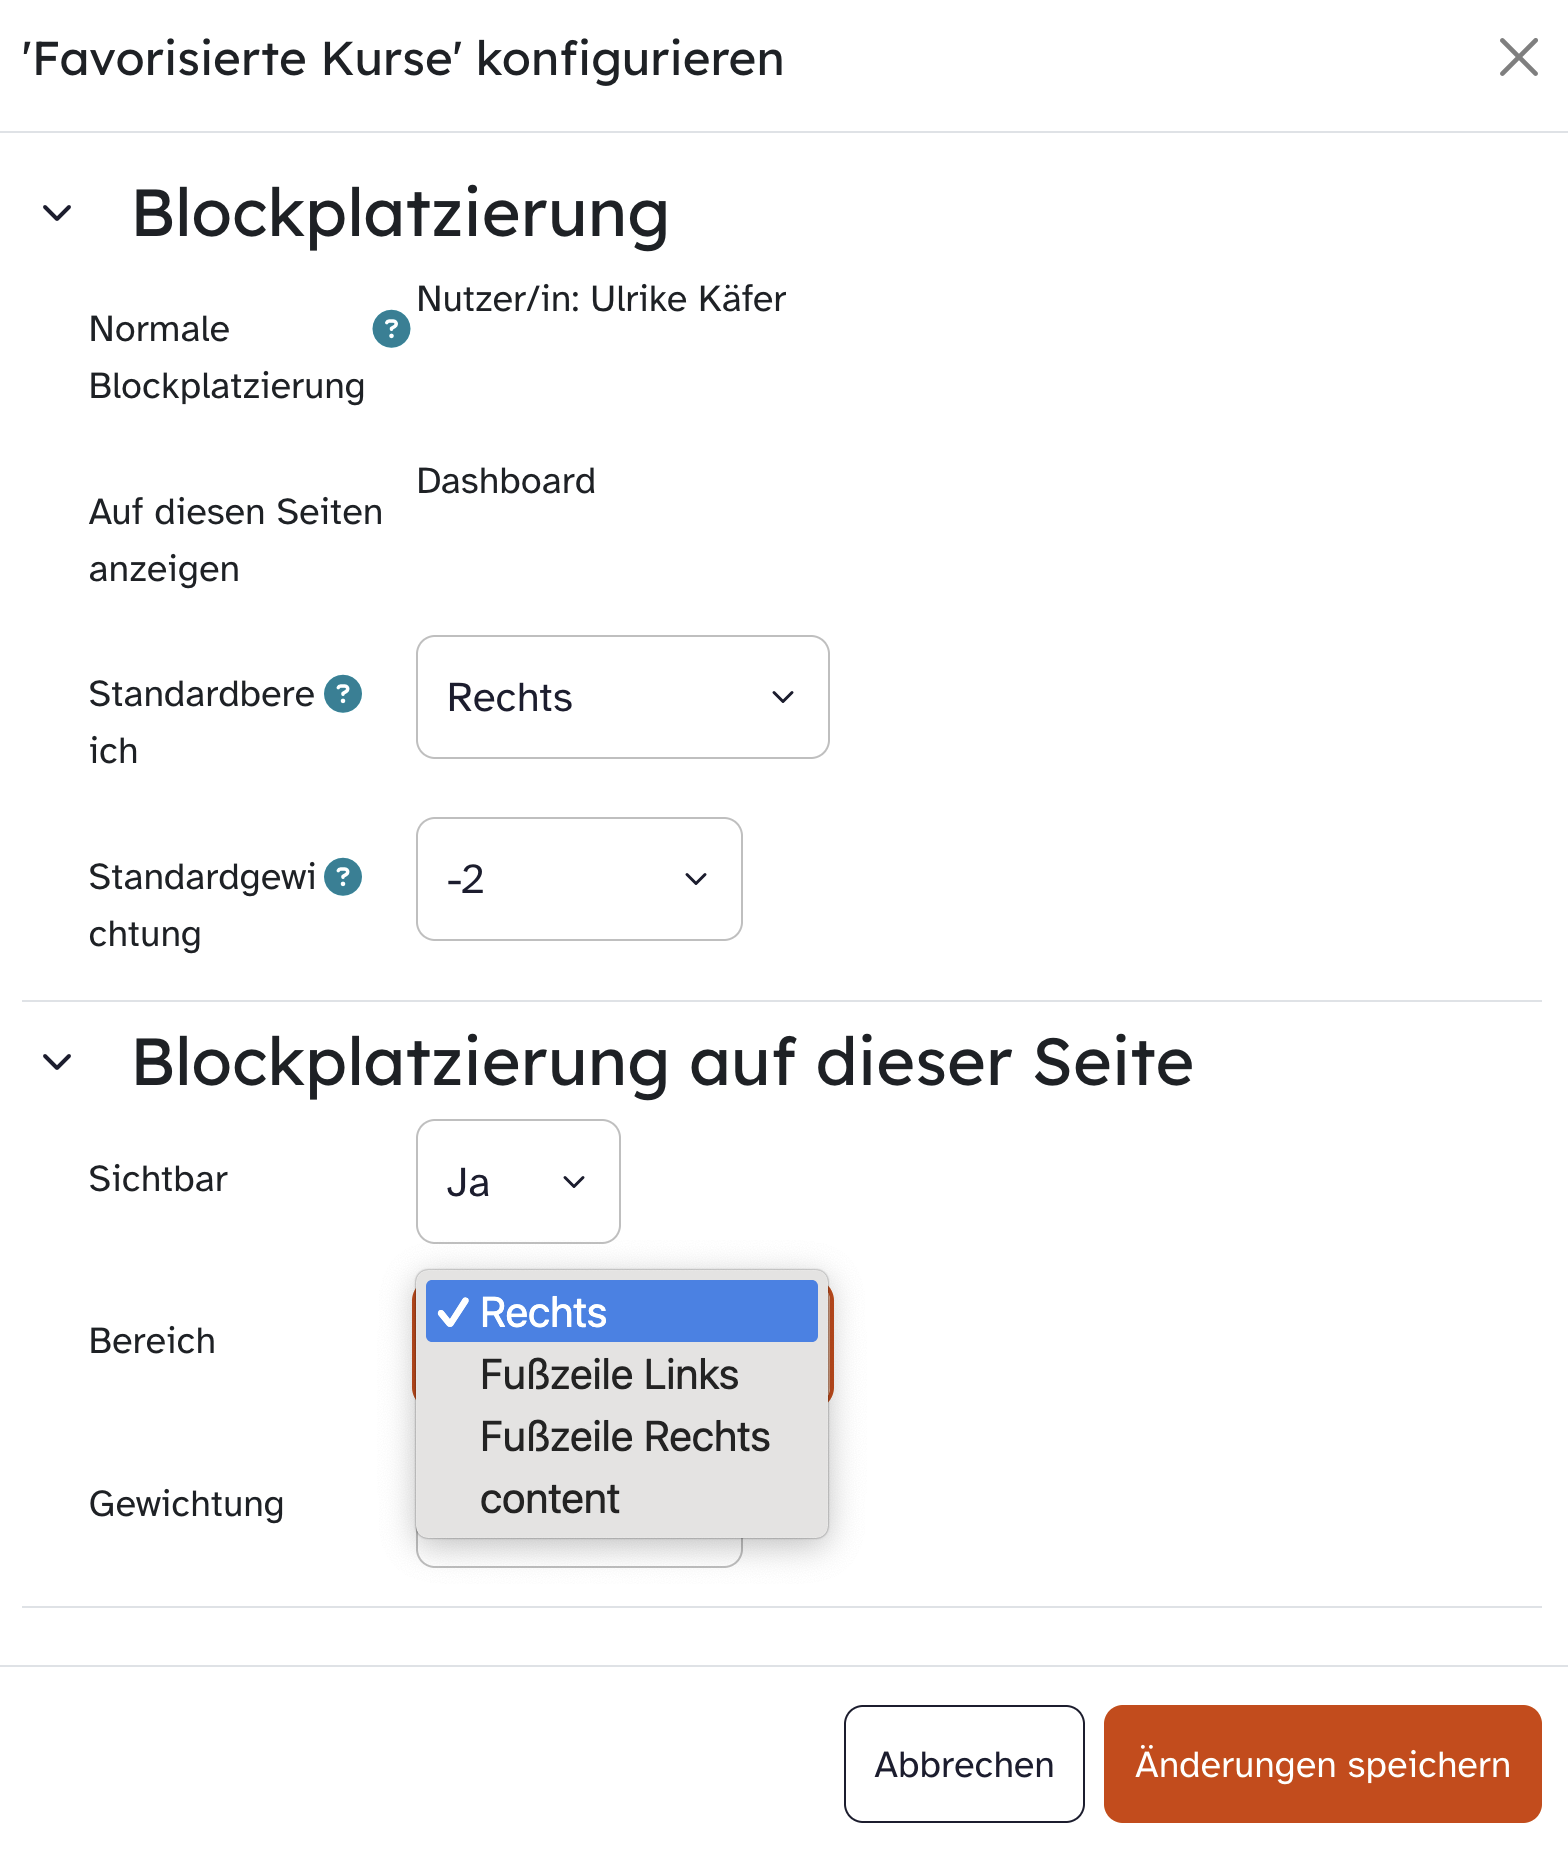Click the Gewichtung field label
The image size is (1568, 1850).
click(x=186, y=1504)
